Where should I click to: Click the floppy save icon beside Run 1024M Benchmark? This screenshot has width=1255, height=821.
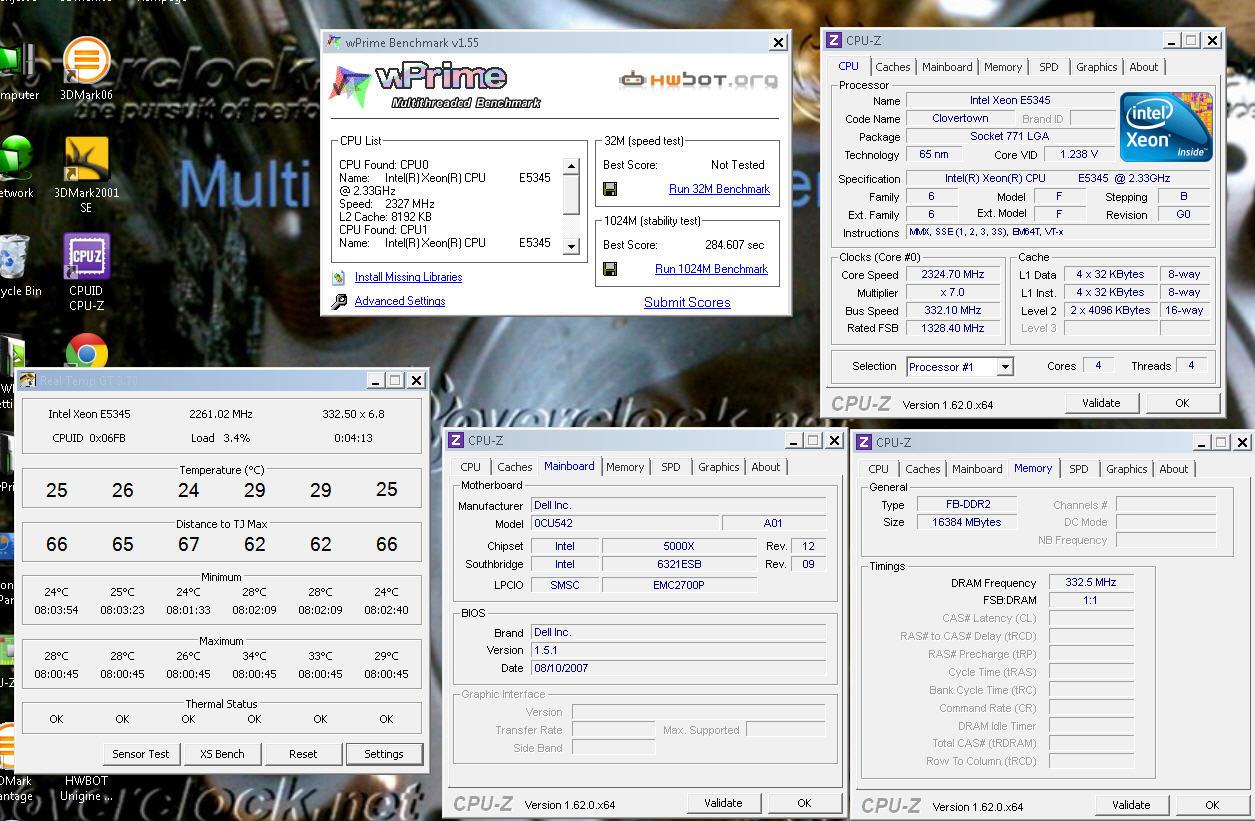click(610, 269)
